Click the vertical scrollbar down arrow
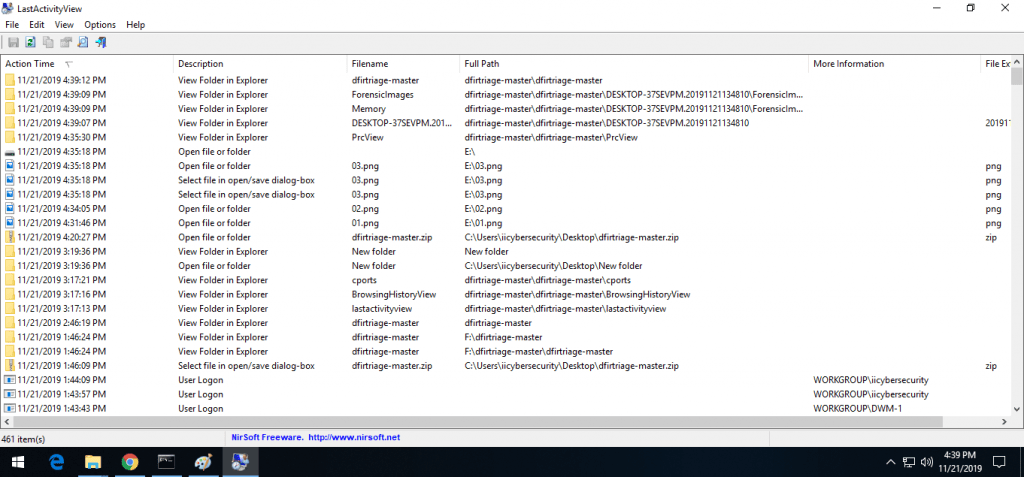Screen dimensions: 1024x477 coord(1017,408)
